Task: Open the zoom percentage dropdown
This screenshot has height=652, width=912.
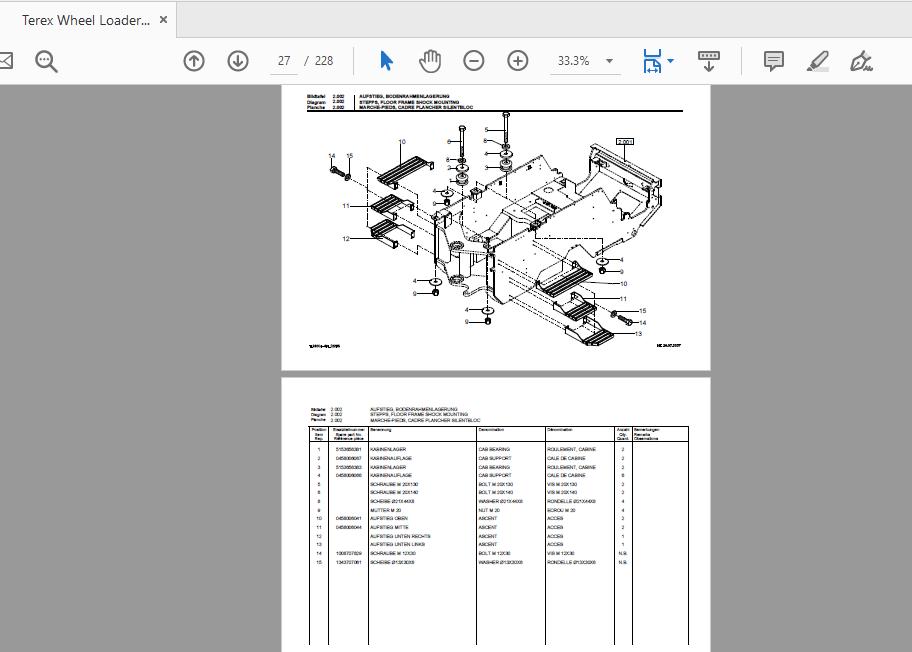Action: click(x=607, y=60)
